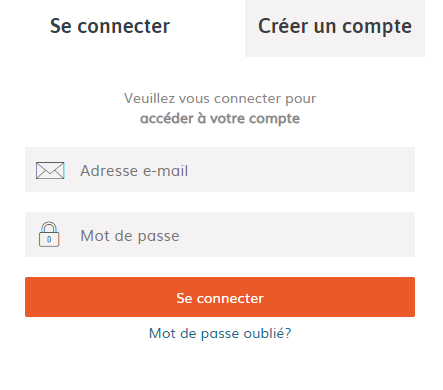
Task: Click the padlock icon in password field
Action: pos(49,234)
